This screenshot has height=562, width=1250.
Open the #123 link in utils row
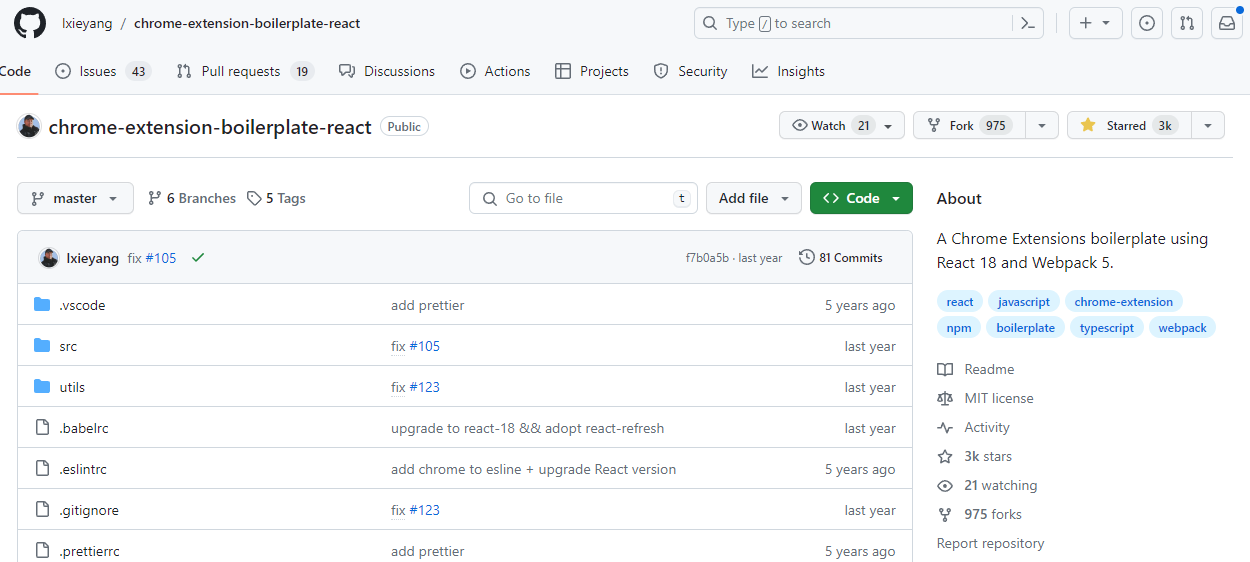(424, 387)
